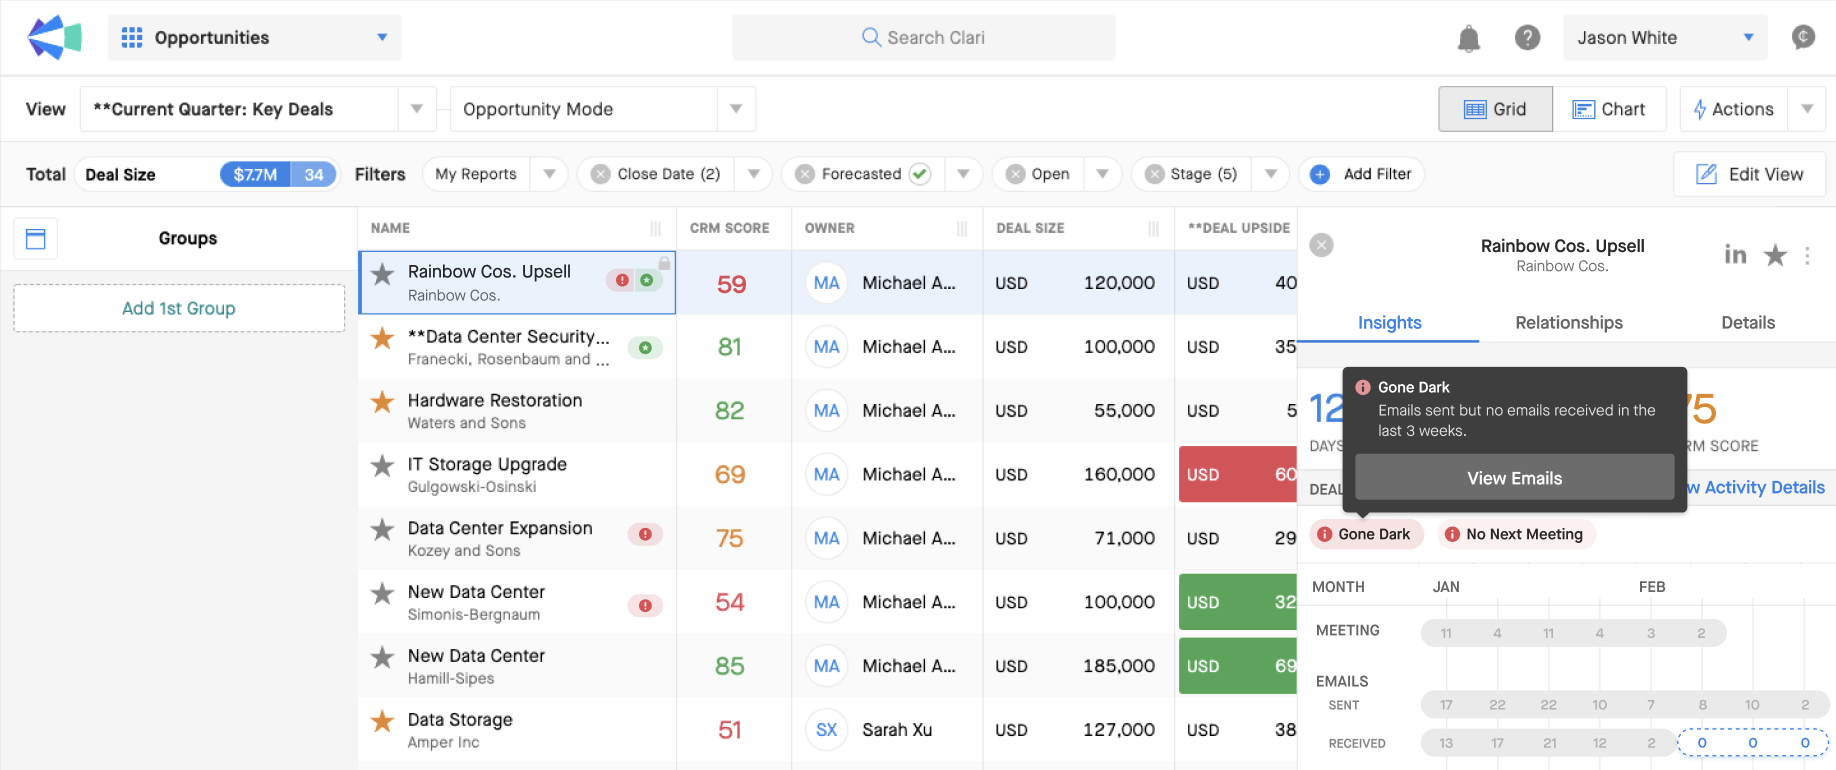Image resolution: width=1836 pixels, height=770 pixels.
Task: Click the round icon beside Jason White
Action: point(1803,38)
